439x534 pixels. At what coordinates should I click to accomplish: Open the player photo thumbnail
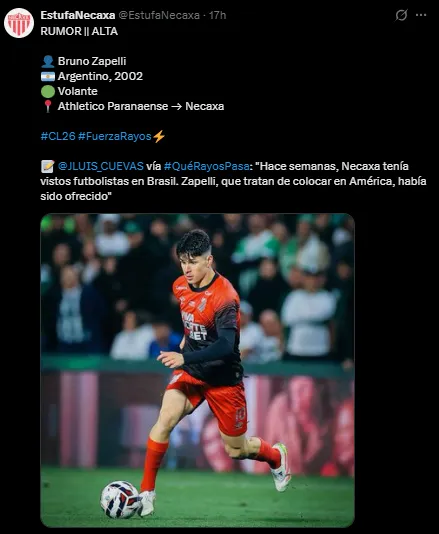click(x=198, y=370)
